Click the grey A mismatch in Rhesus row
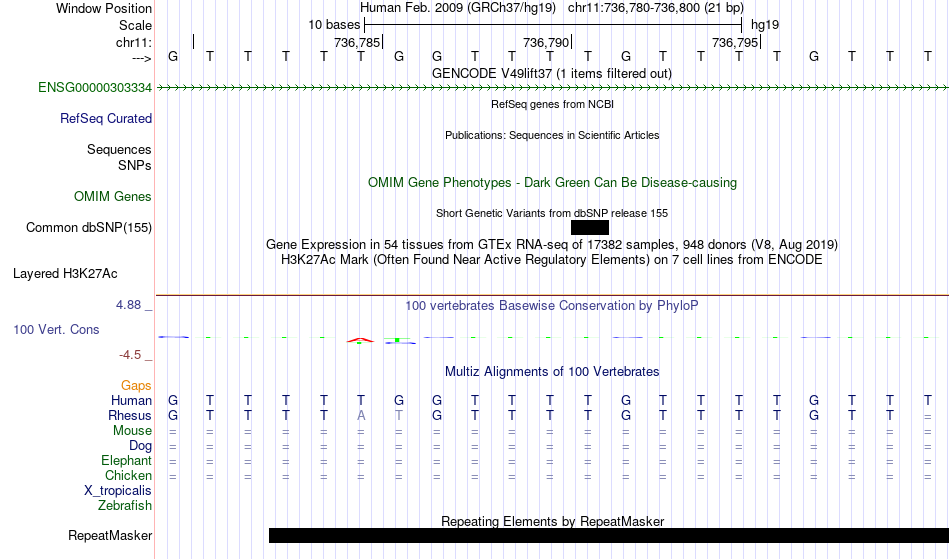 361,415
